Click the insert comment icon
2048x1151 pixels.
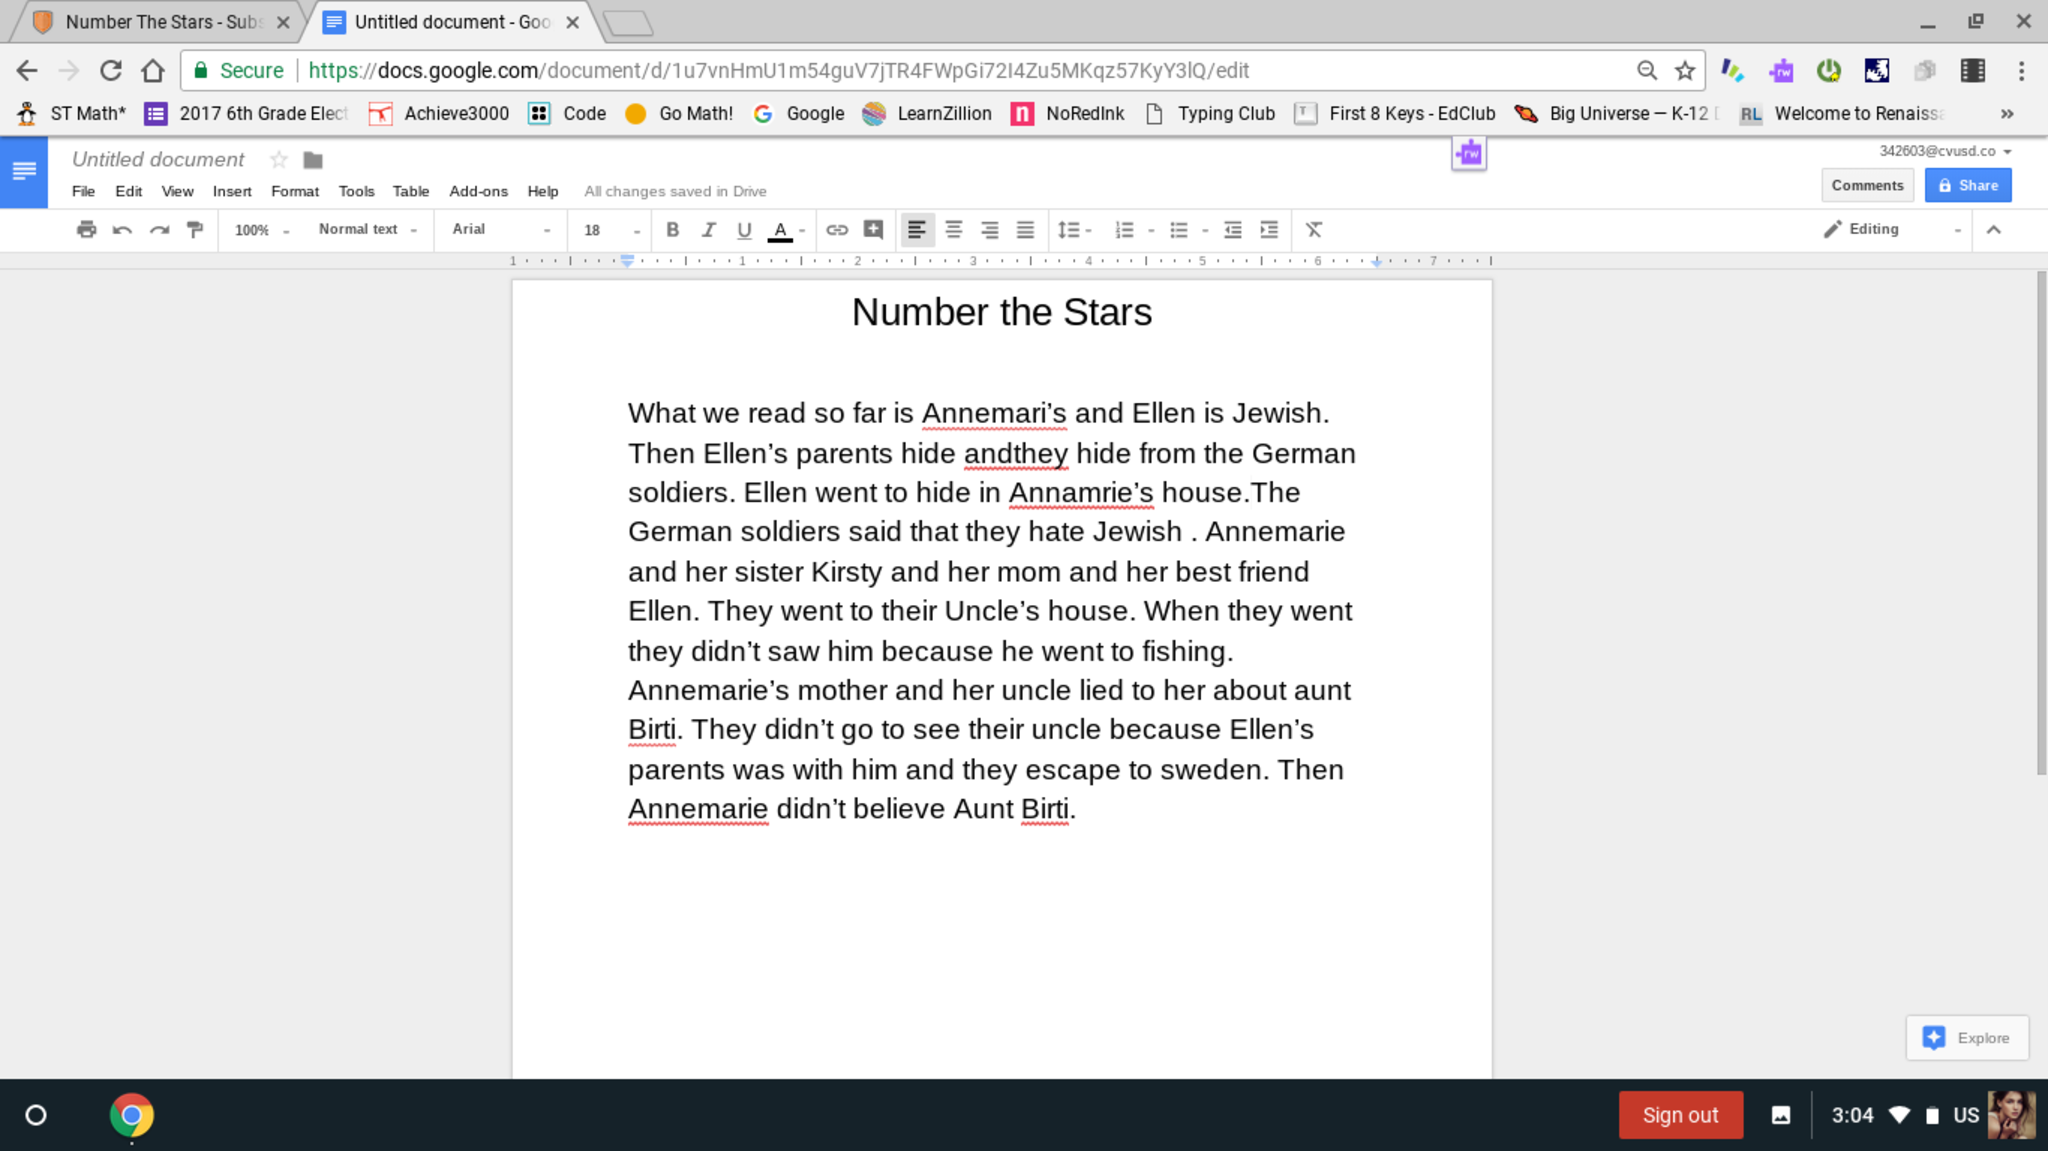tap(873, 230)
